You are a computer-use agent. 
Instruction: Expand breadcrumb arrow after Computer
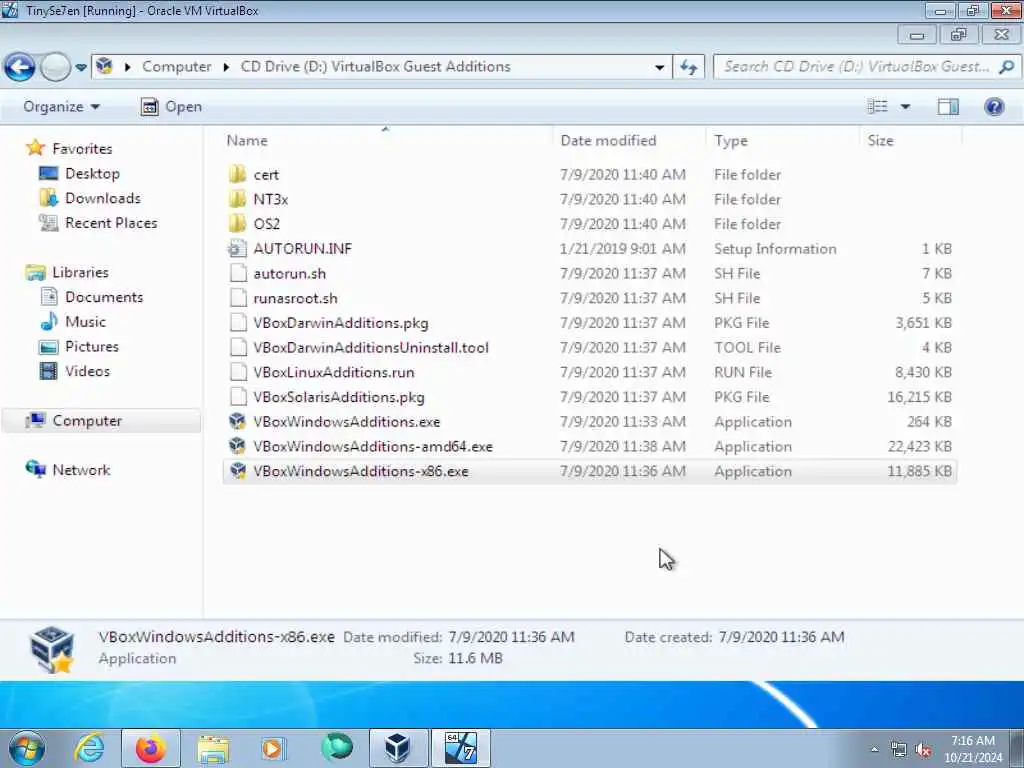pyautogui.click(x=226, y=67)
